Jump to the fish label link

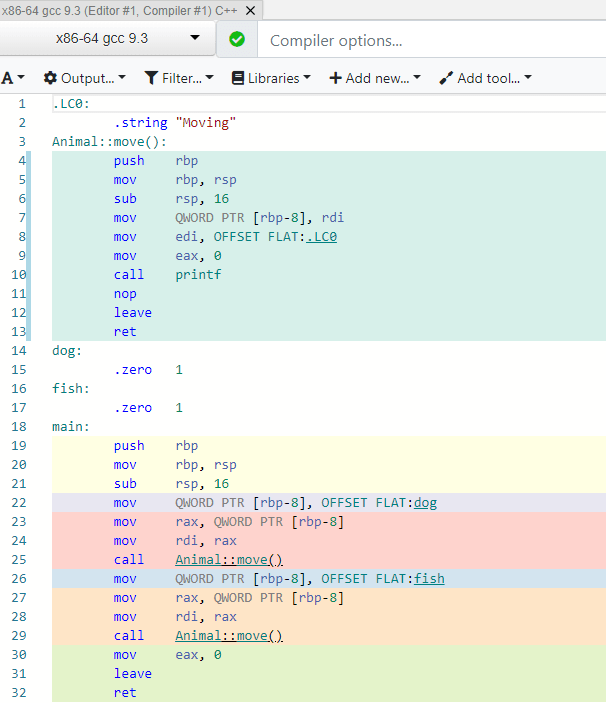428,579
